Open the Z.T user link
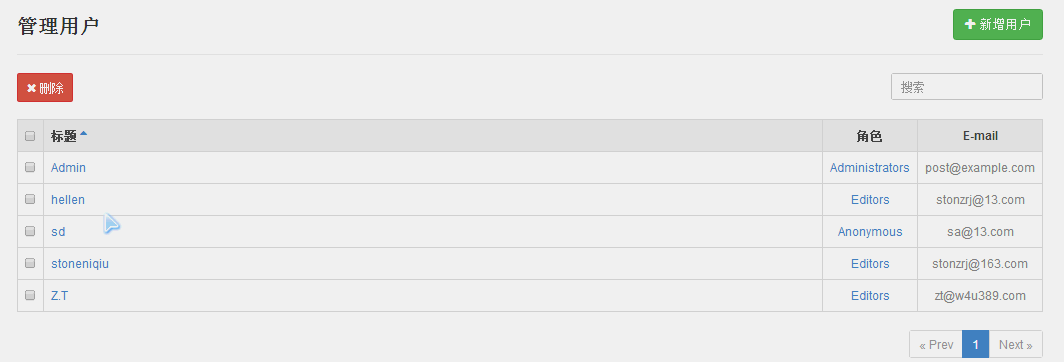This screenshot has height=362, width=1064. pos(60,295)
